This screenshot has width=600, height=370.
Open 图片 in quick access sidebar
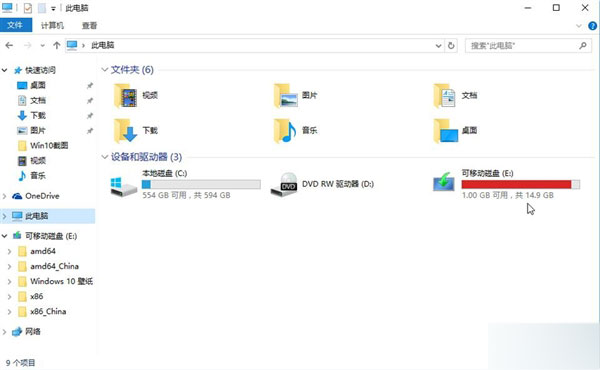[x=38, y=130]
